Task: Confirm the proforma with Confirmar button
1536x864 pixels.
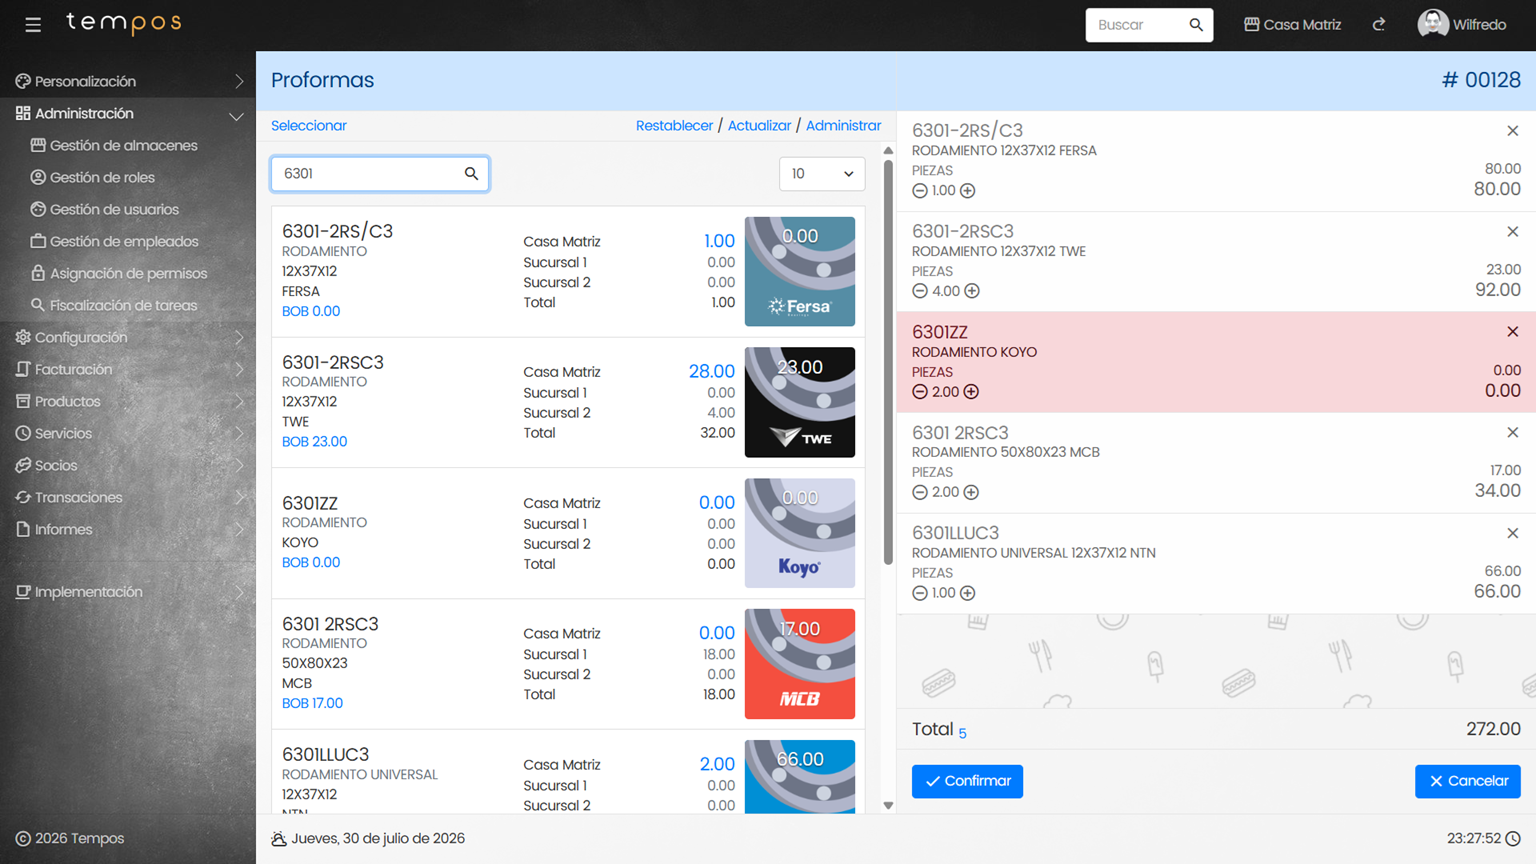Action: coord(967,781)
